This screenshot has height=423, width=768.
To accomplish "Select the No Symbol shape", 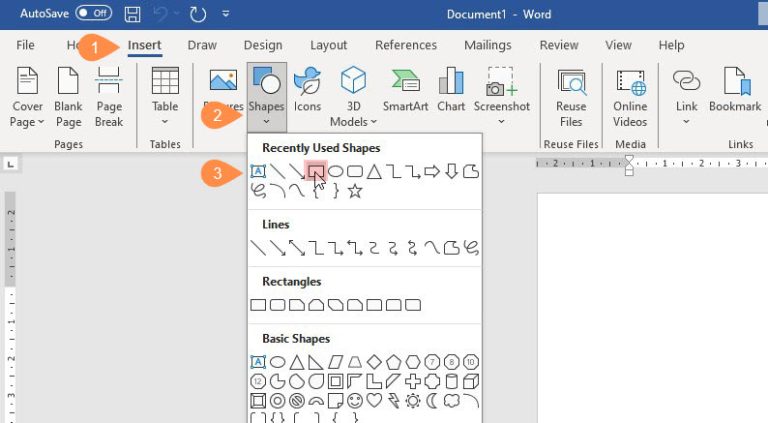I will tap(297, 401).
